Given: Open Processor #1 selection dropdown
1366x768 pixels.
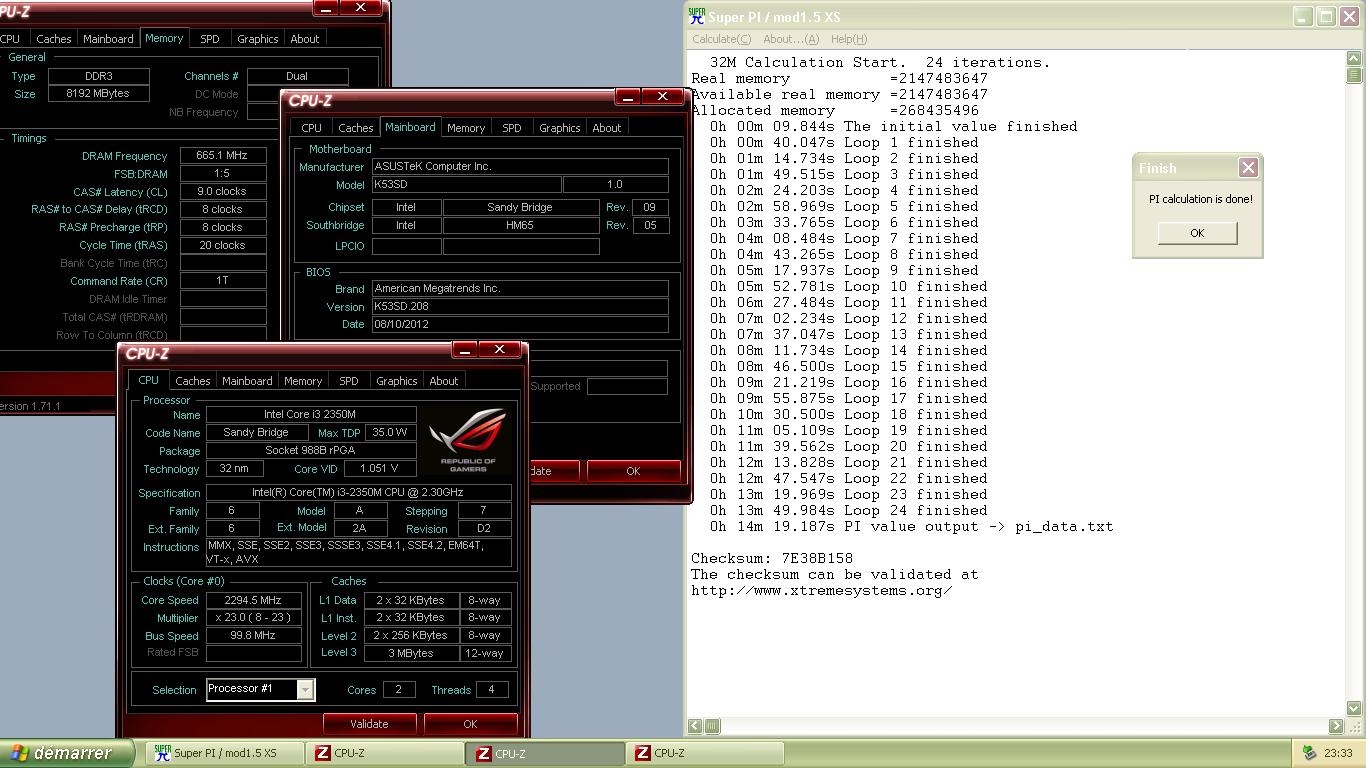Looking at the screenshot, I should coord(305,689).
